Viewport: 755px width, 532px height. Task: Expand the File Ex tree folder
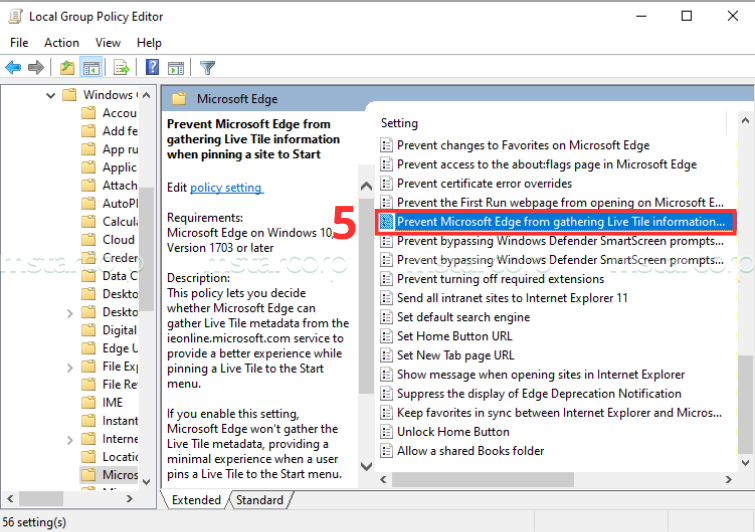point(70,368)
